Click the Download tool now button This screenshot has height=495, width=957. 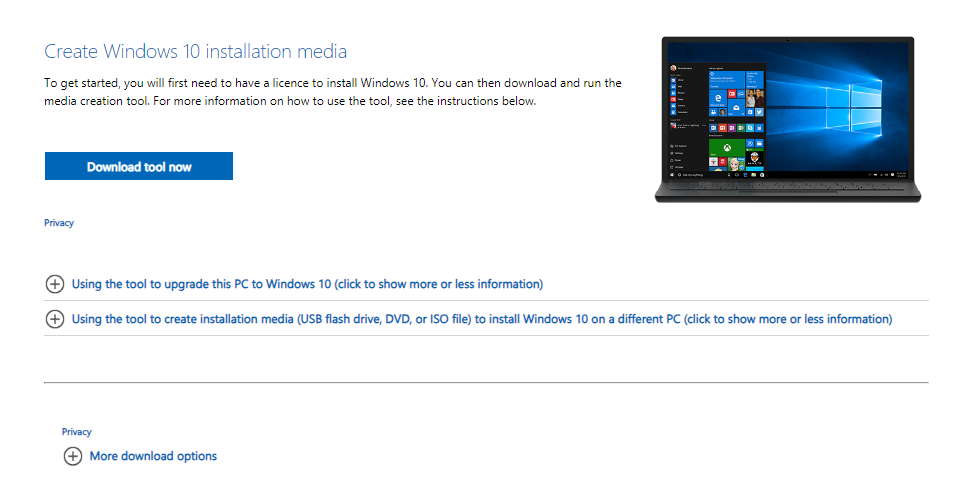point(139,166)
